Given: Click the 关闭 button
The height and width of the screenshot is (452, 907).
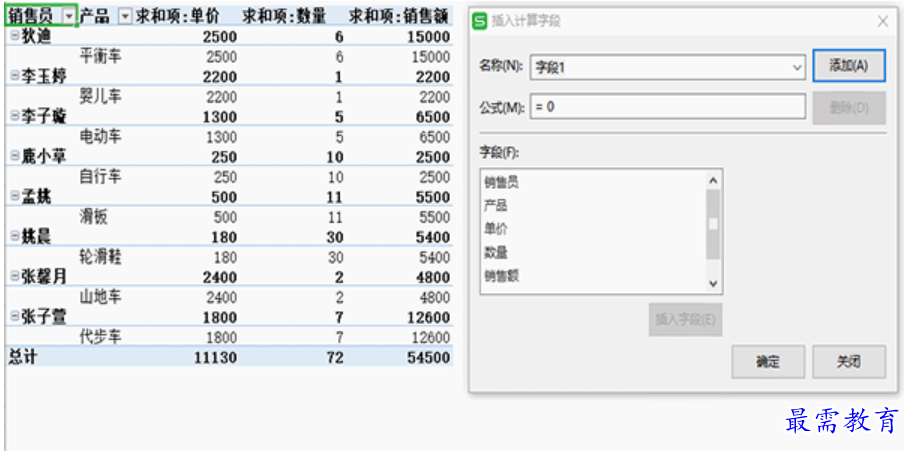Looking at the screenshot, I should pos(849,362).
